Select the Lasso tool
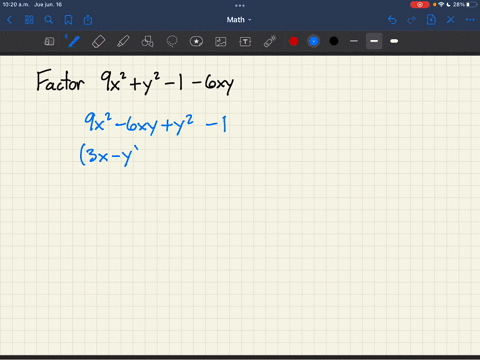Screen dimensions: 480x360 click(x=172, y=42)
